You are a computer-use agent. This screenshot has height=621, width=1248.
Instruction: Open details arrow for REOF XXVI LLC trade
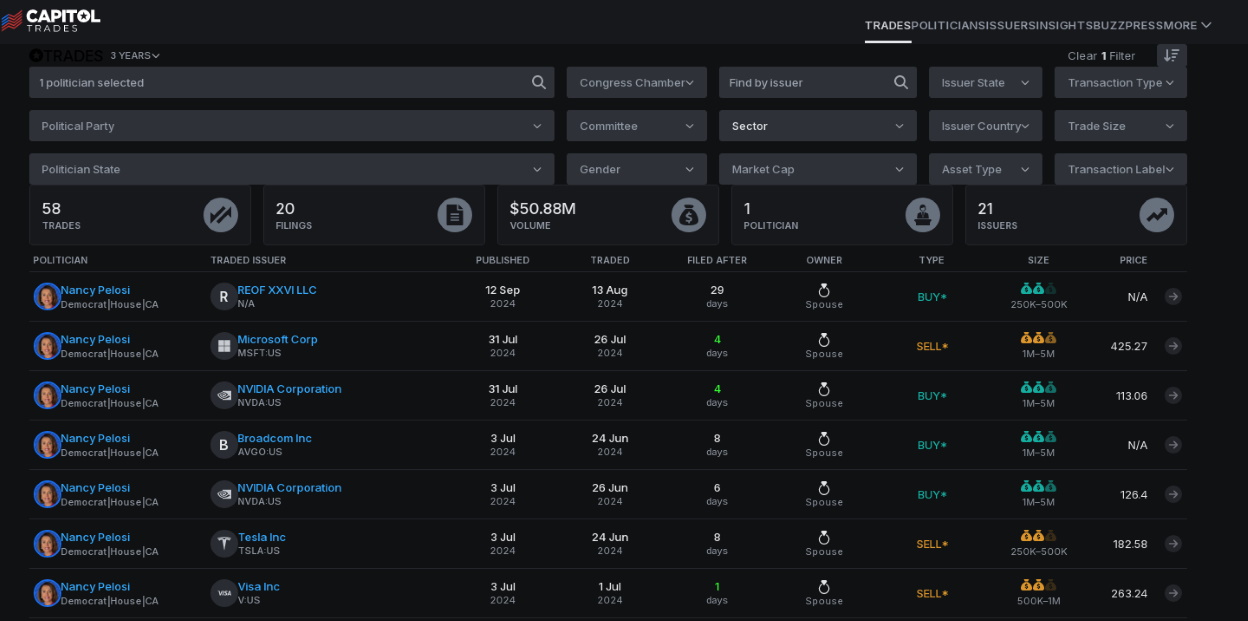[1173, 296]
